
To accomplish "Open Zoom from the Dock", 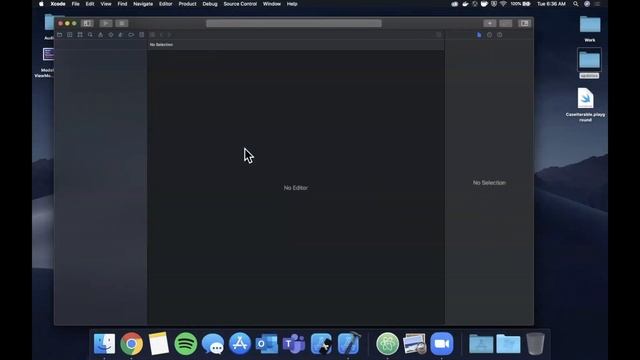I will (x=442, y=344).
